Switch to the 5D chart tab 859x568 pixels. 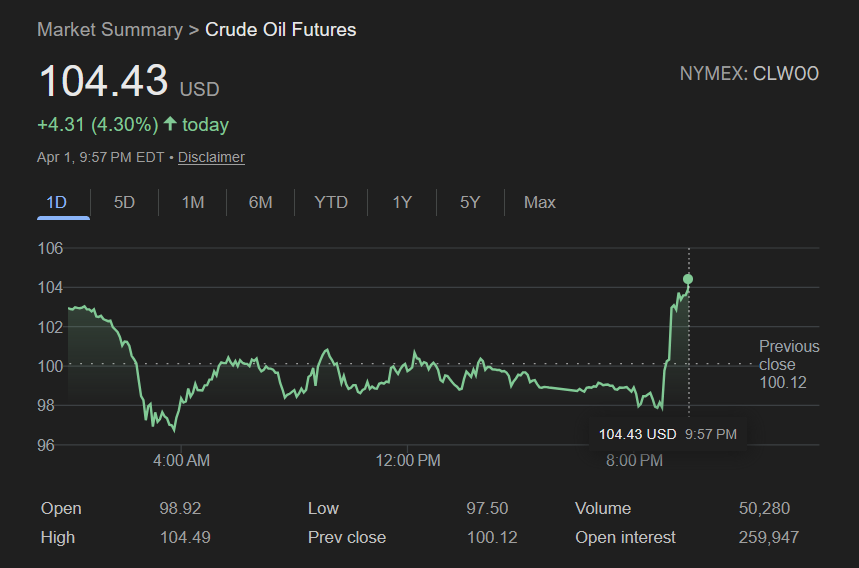[x=124, y=202]
